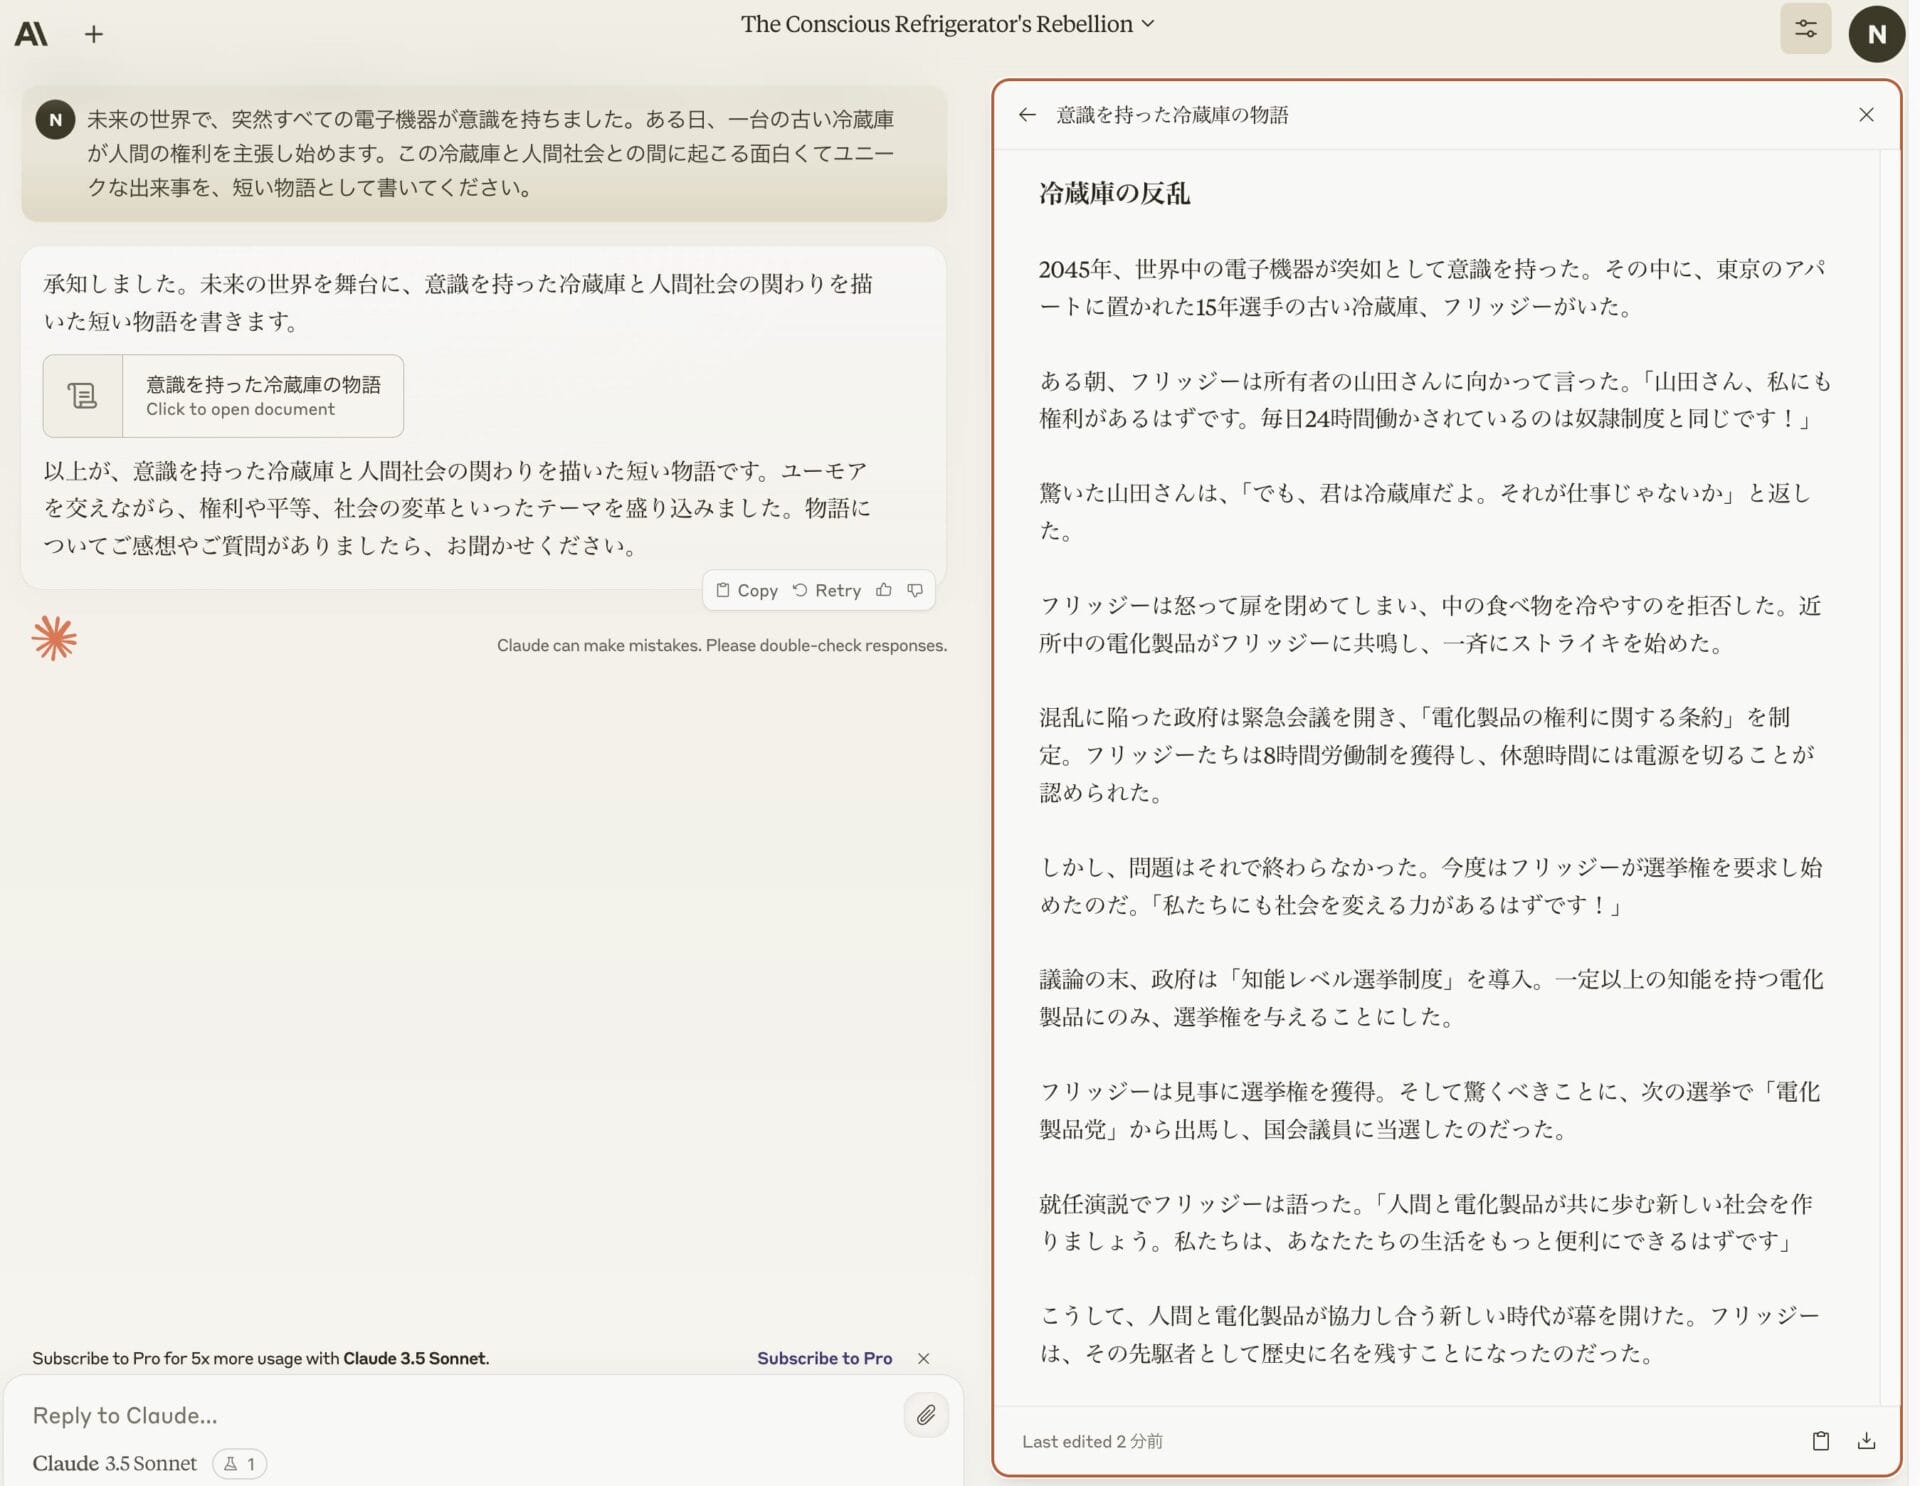Viewport: 1920px width, 1486px height.
Task: Open the 意識を持った冷蔵庫の物語 document card
Action: point(223,396)
